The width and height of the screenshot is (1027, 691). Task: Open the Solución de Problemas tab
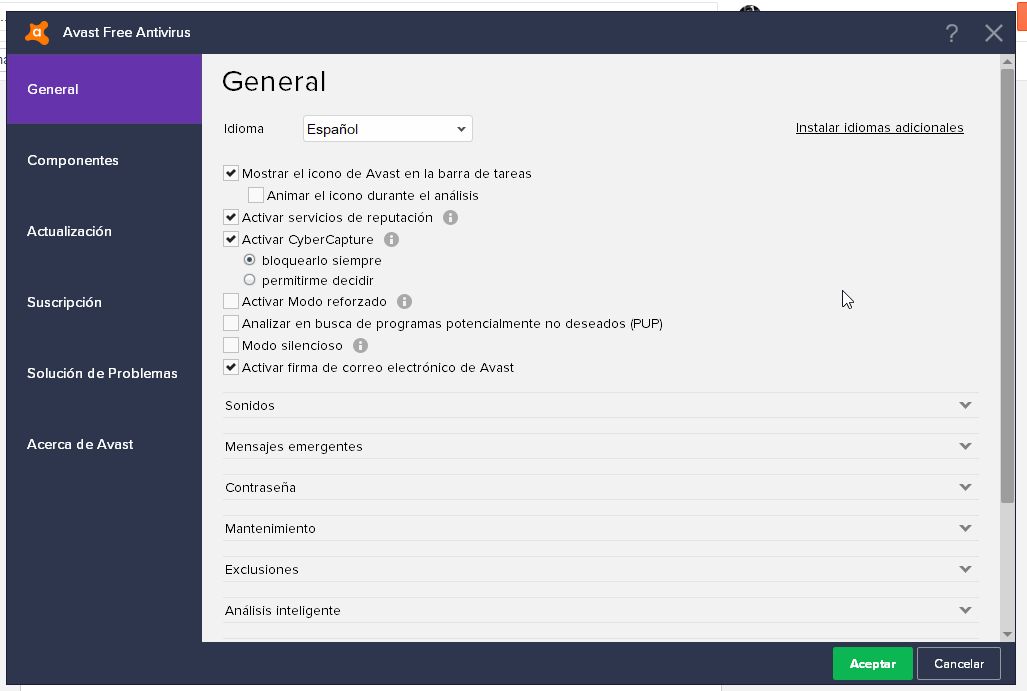click(x=102, y=373)
